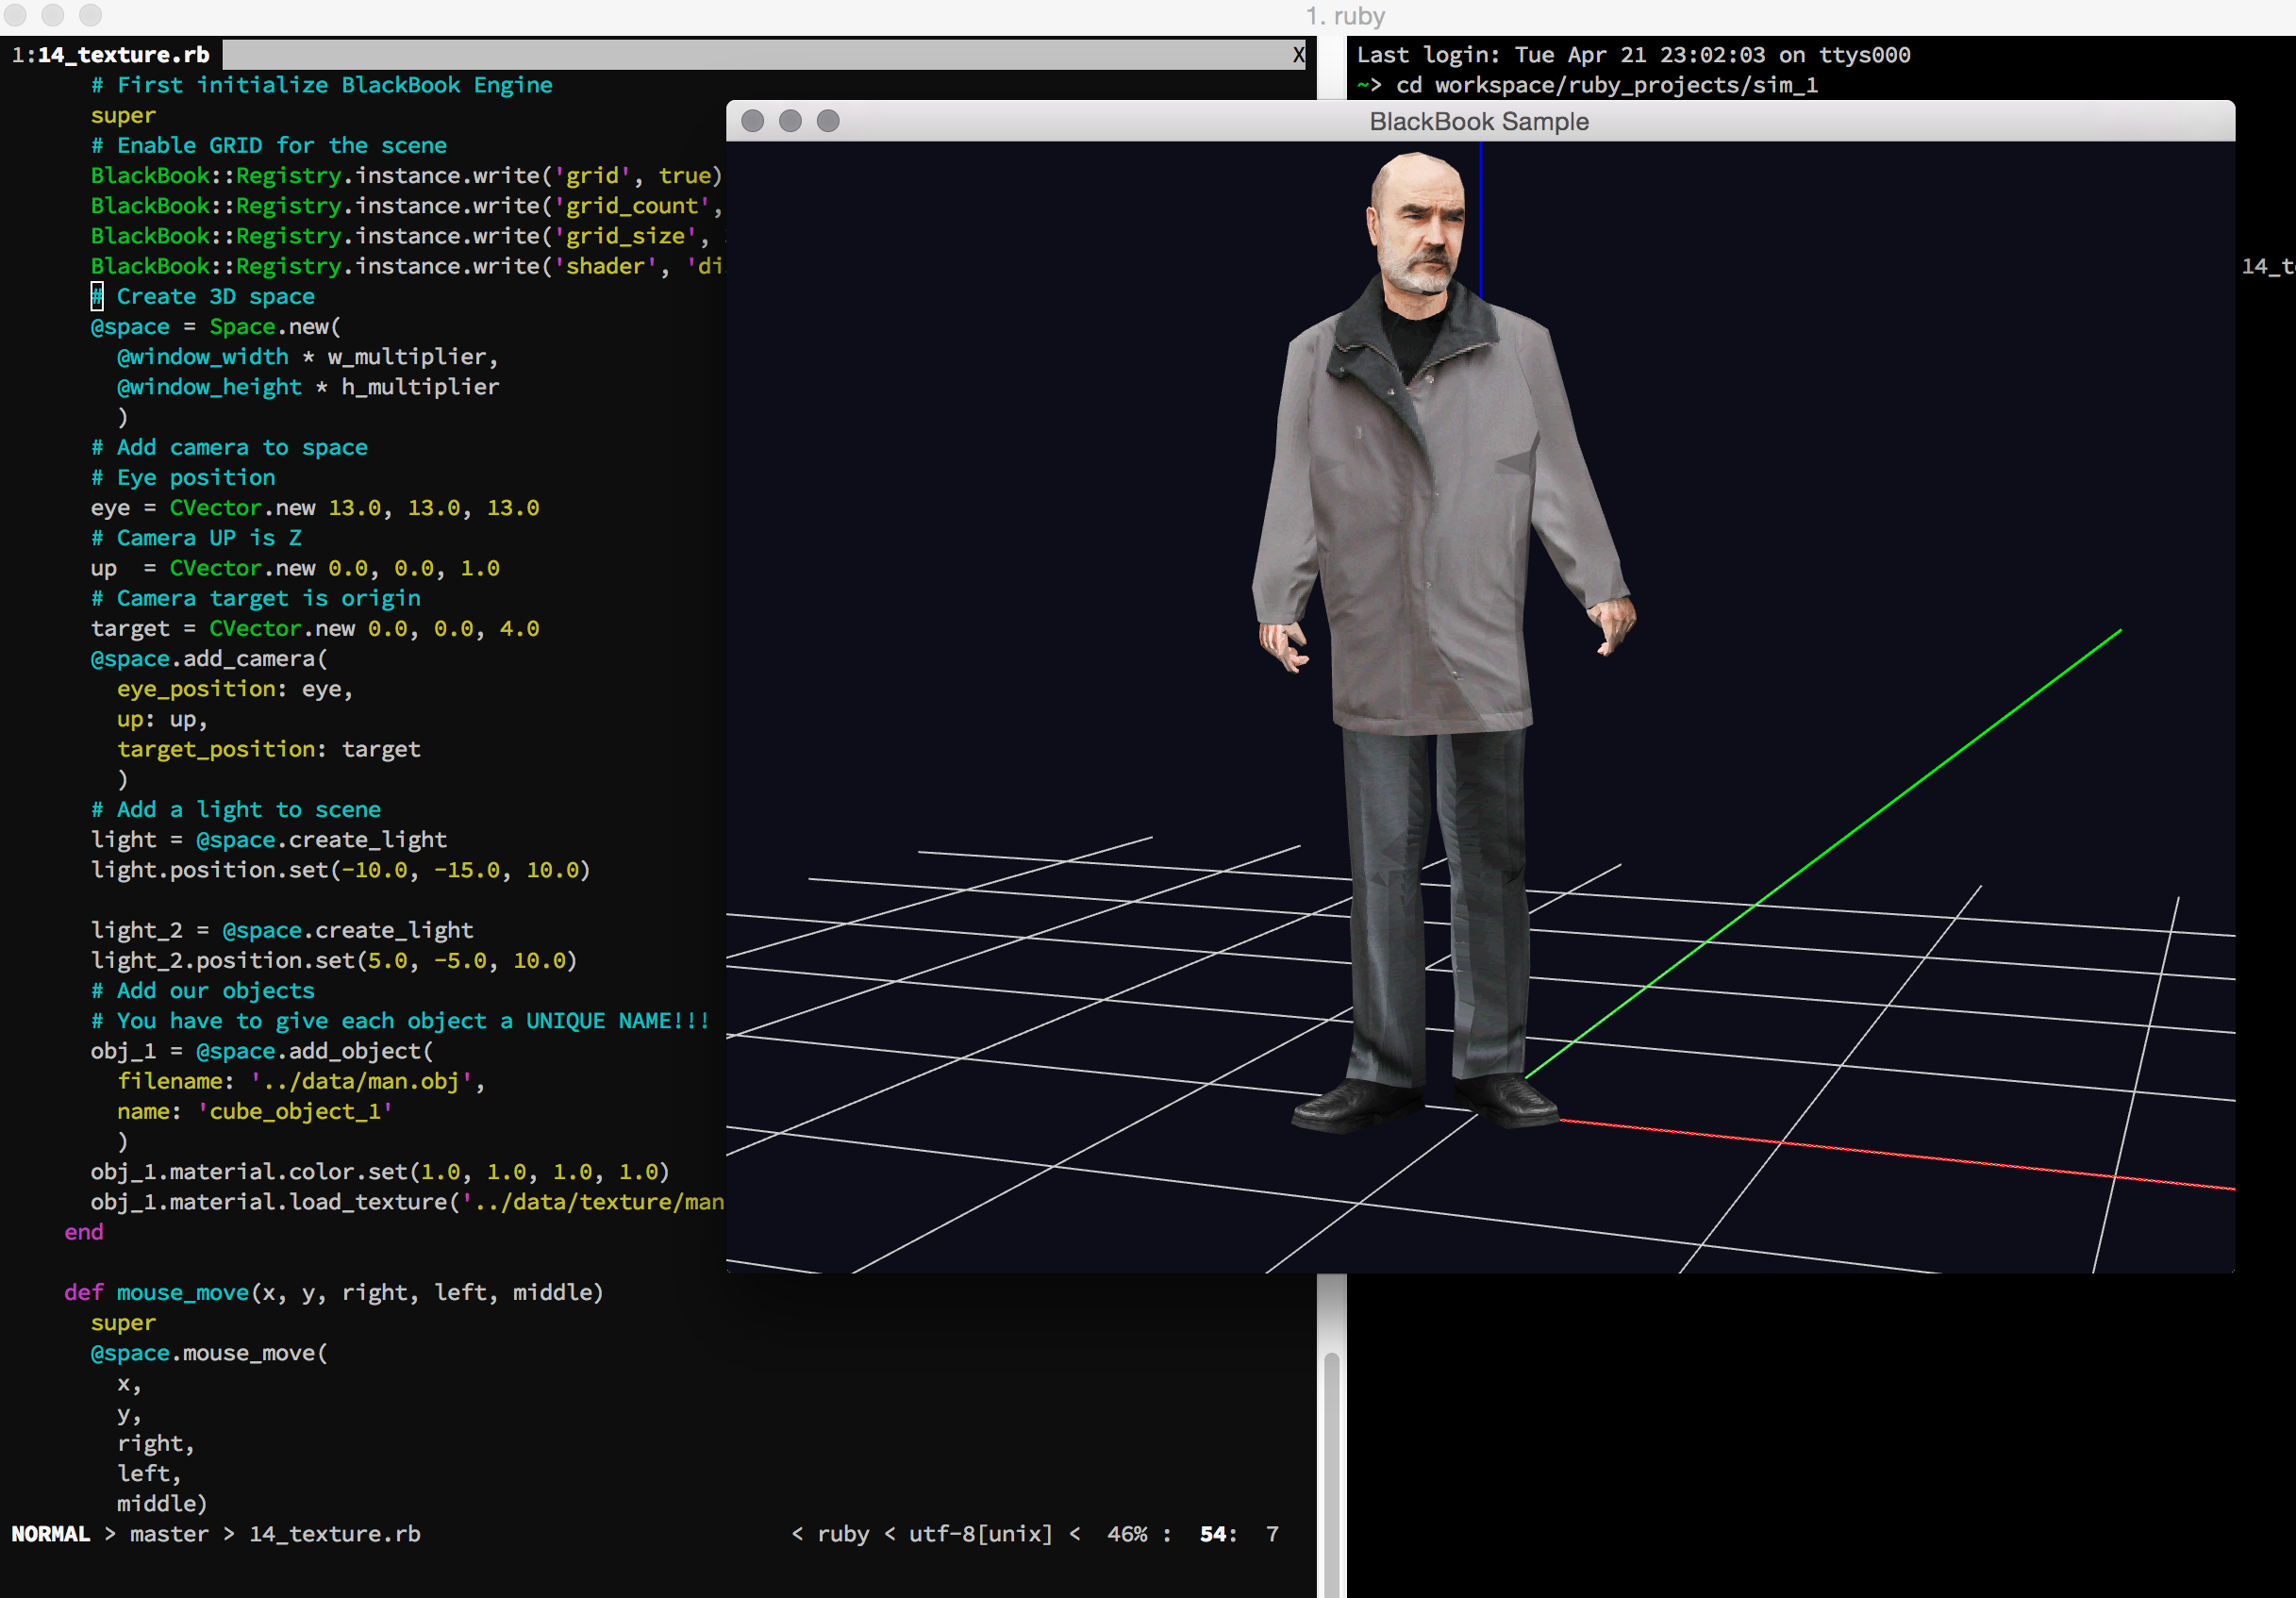Screen dimensions: 2296x1598
Task: Click the BlackBook Sample window close button
Action: click(x=753, y=121)
